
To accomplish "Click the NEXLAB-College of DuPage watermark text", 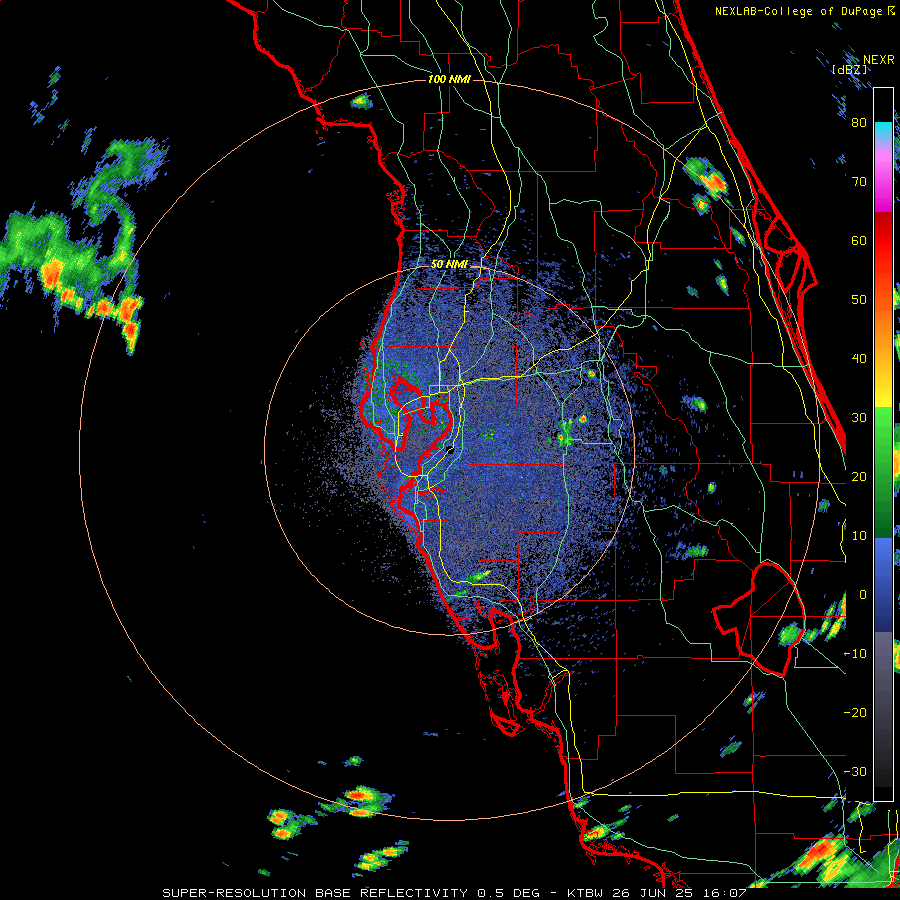I will point(800,11).
